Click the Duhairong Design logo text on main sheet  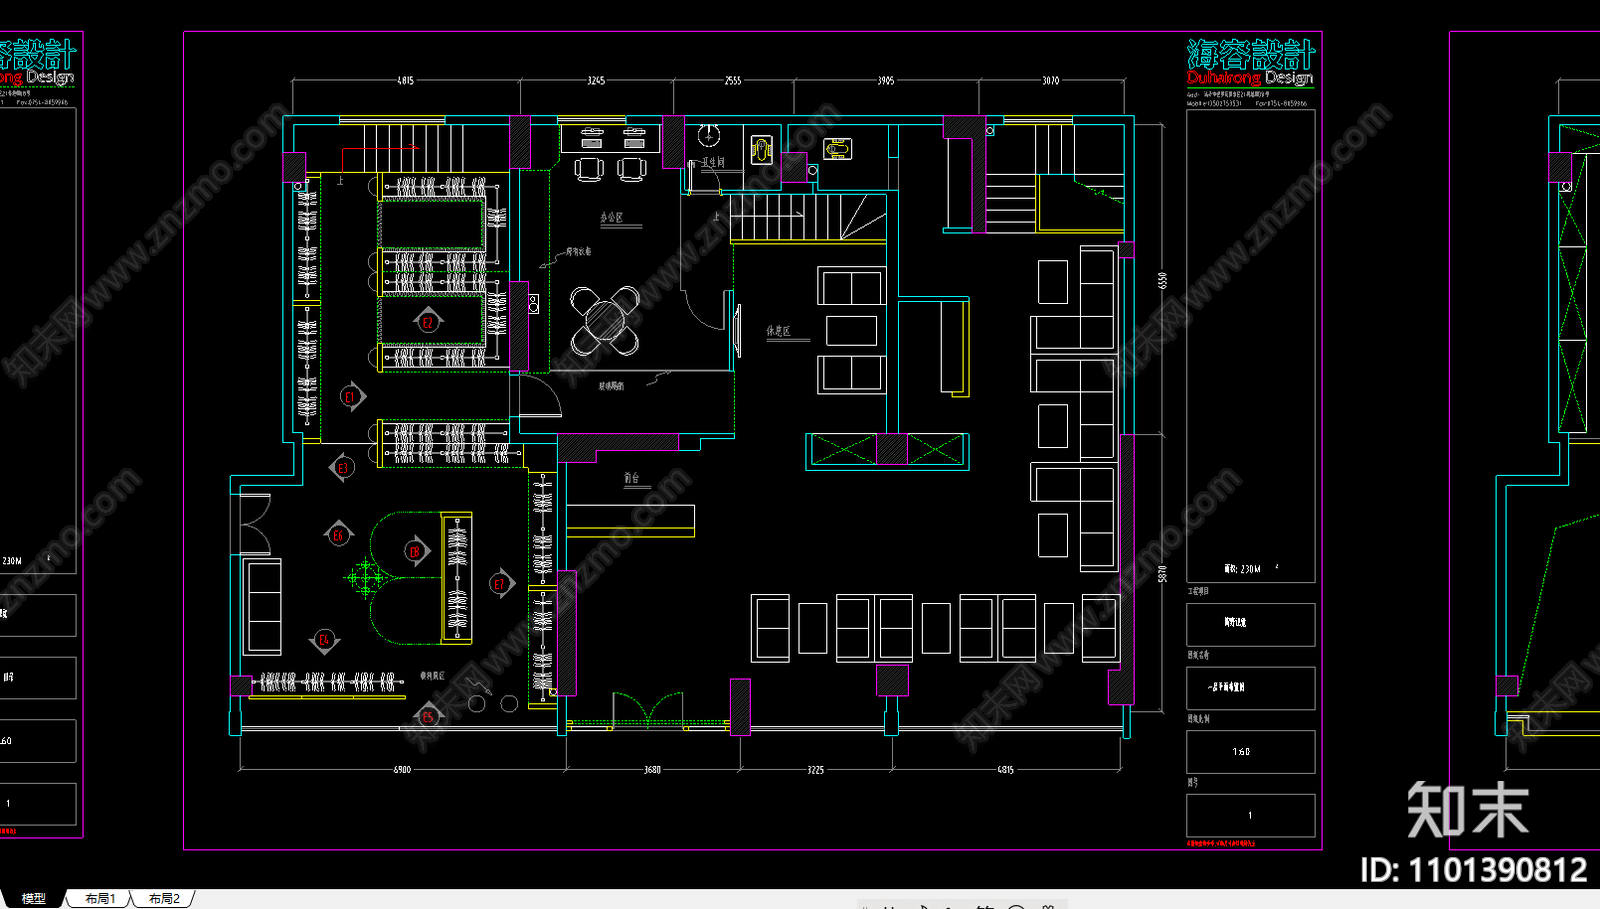coord(1250,77)
